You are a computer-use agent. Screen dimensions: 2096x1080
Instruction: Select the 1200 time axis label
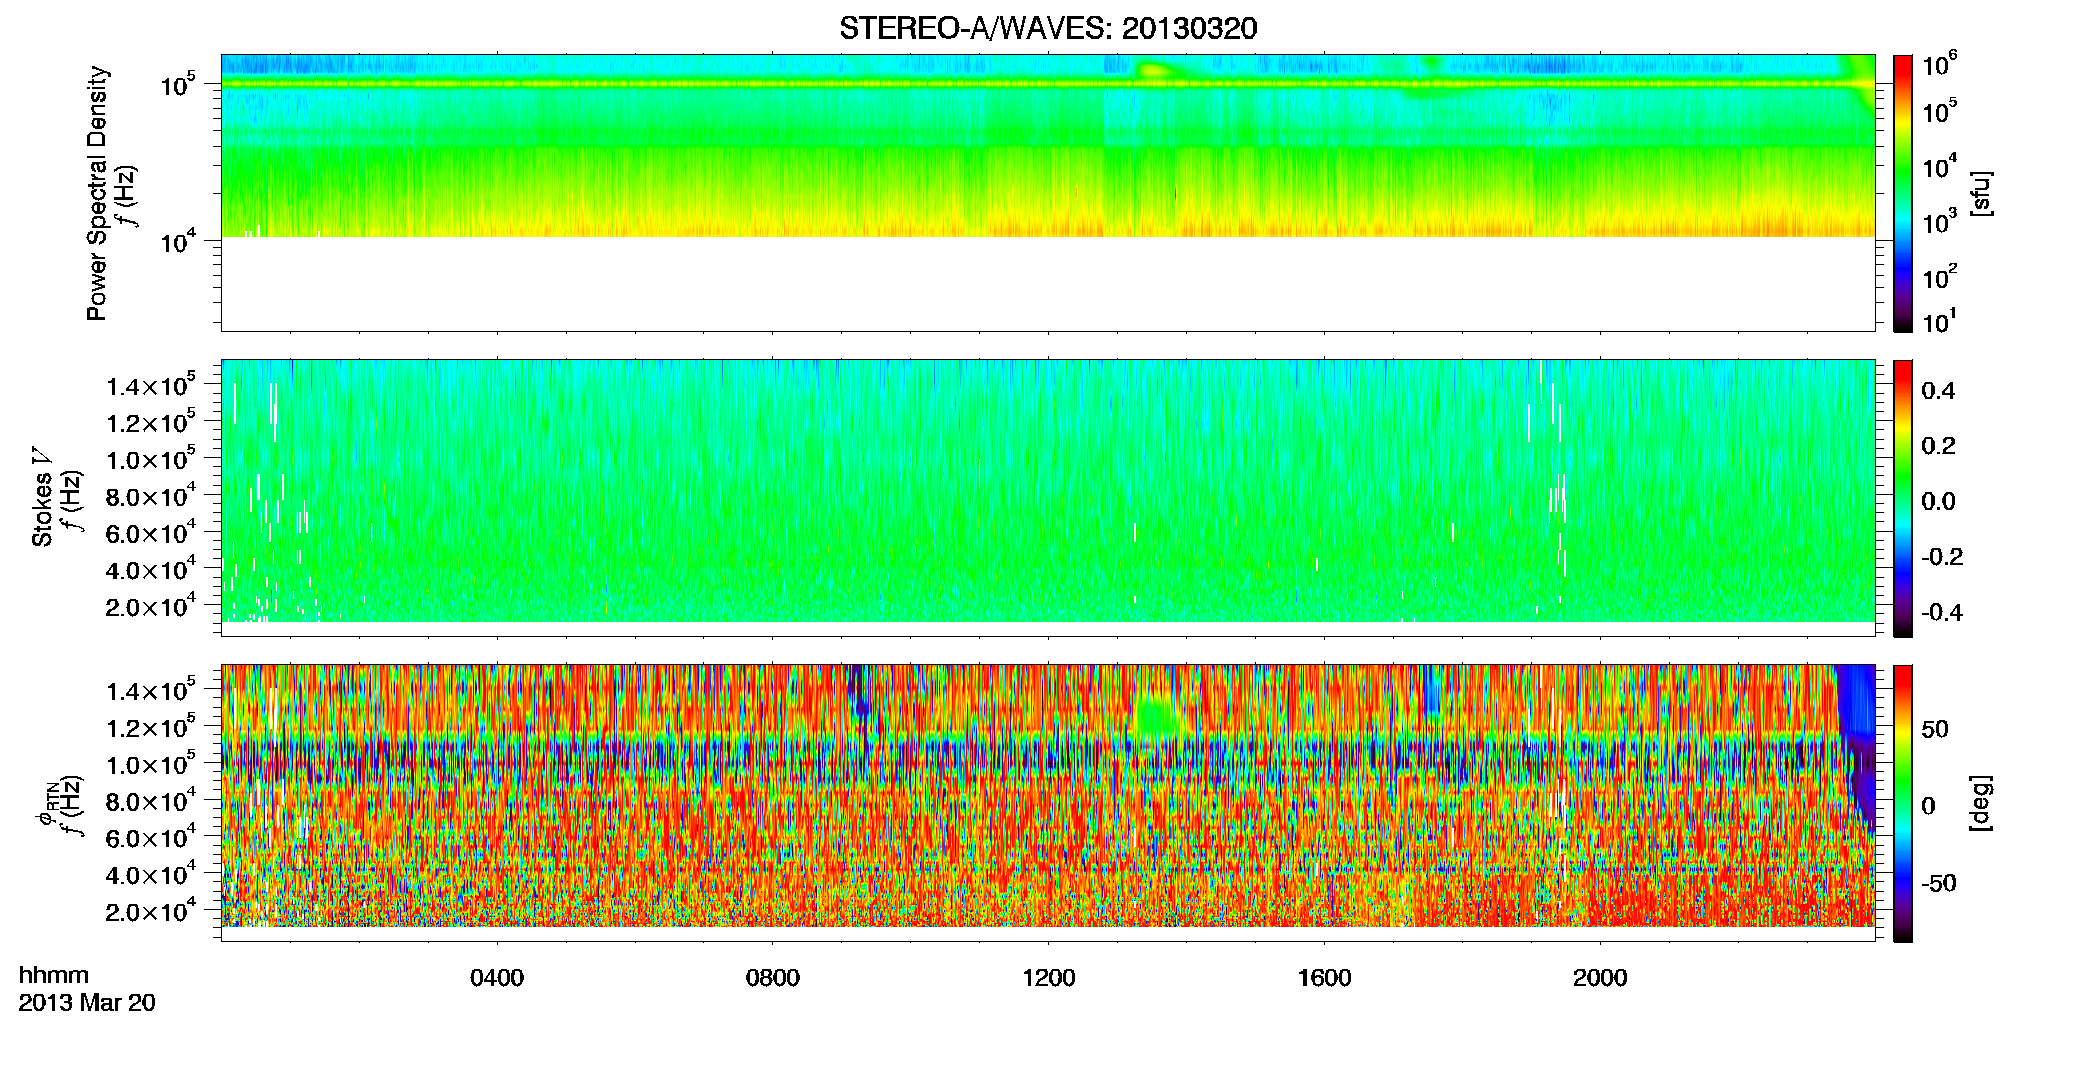click(1048, 978)
